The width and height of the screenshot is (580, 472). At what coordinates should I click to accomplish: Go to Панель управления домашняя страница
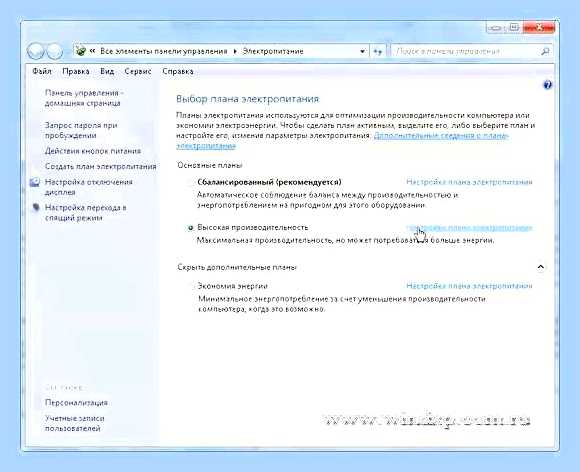click(x=84, y=98)
